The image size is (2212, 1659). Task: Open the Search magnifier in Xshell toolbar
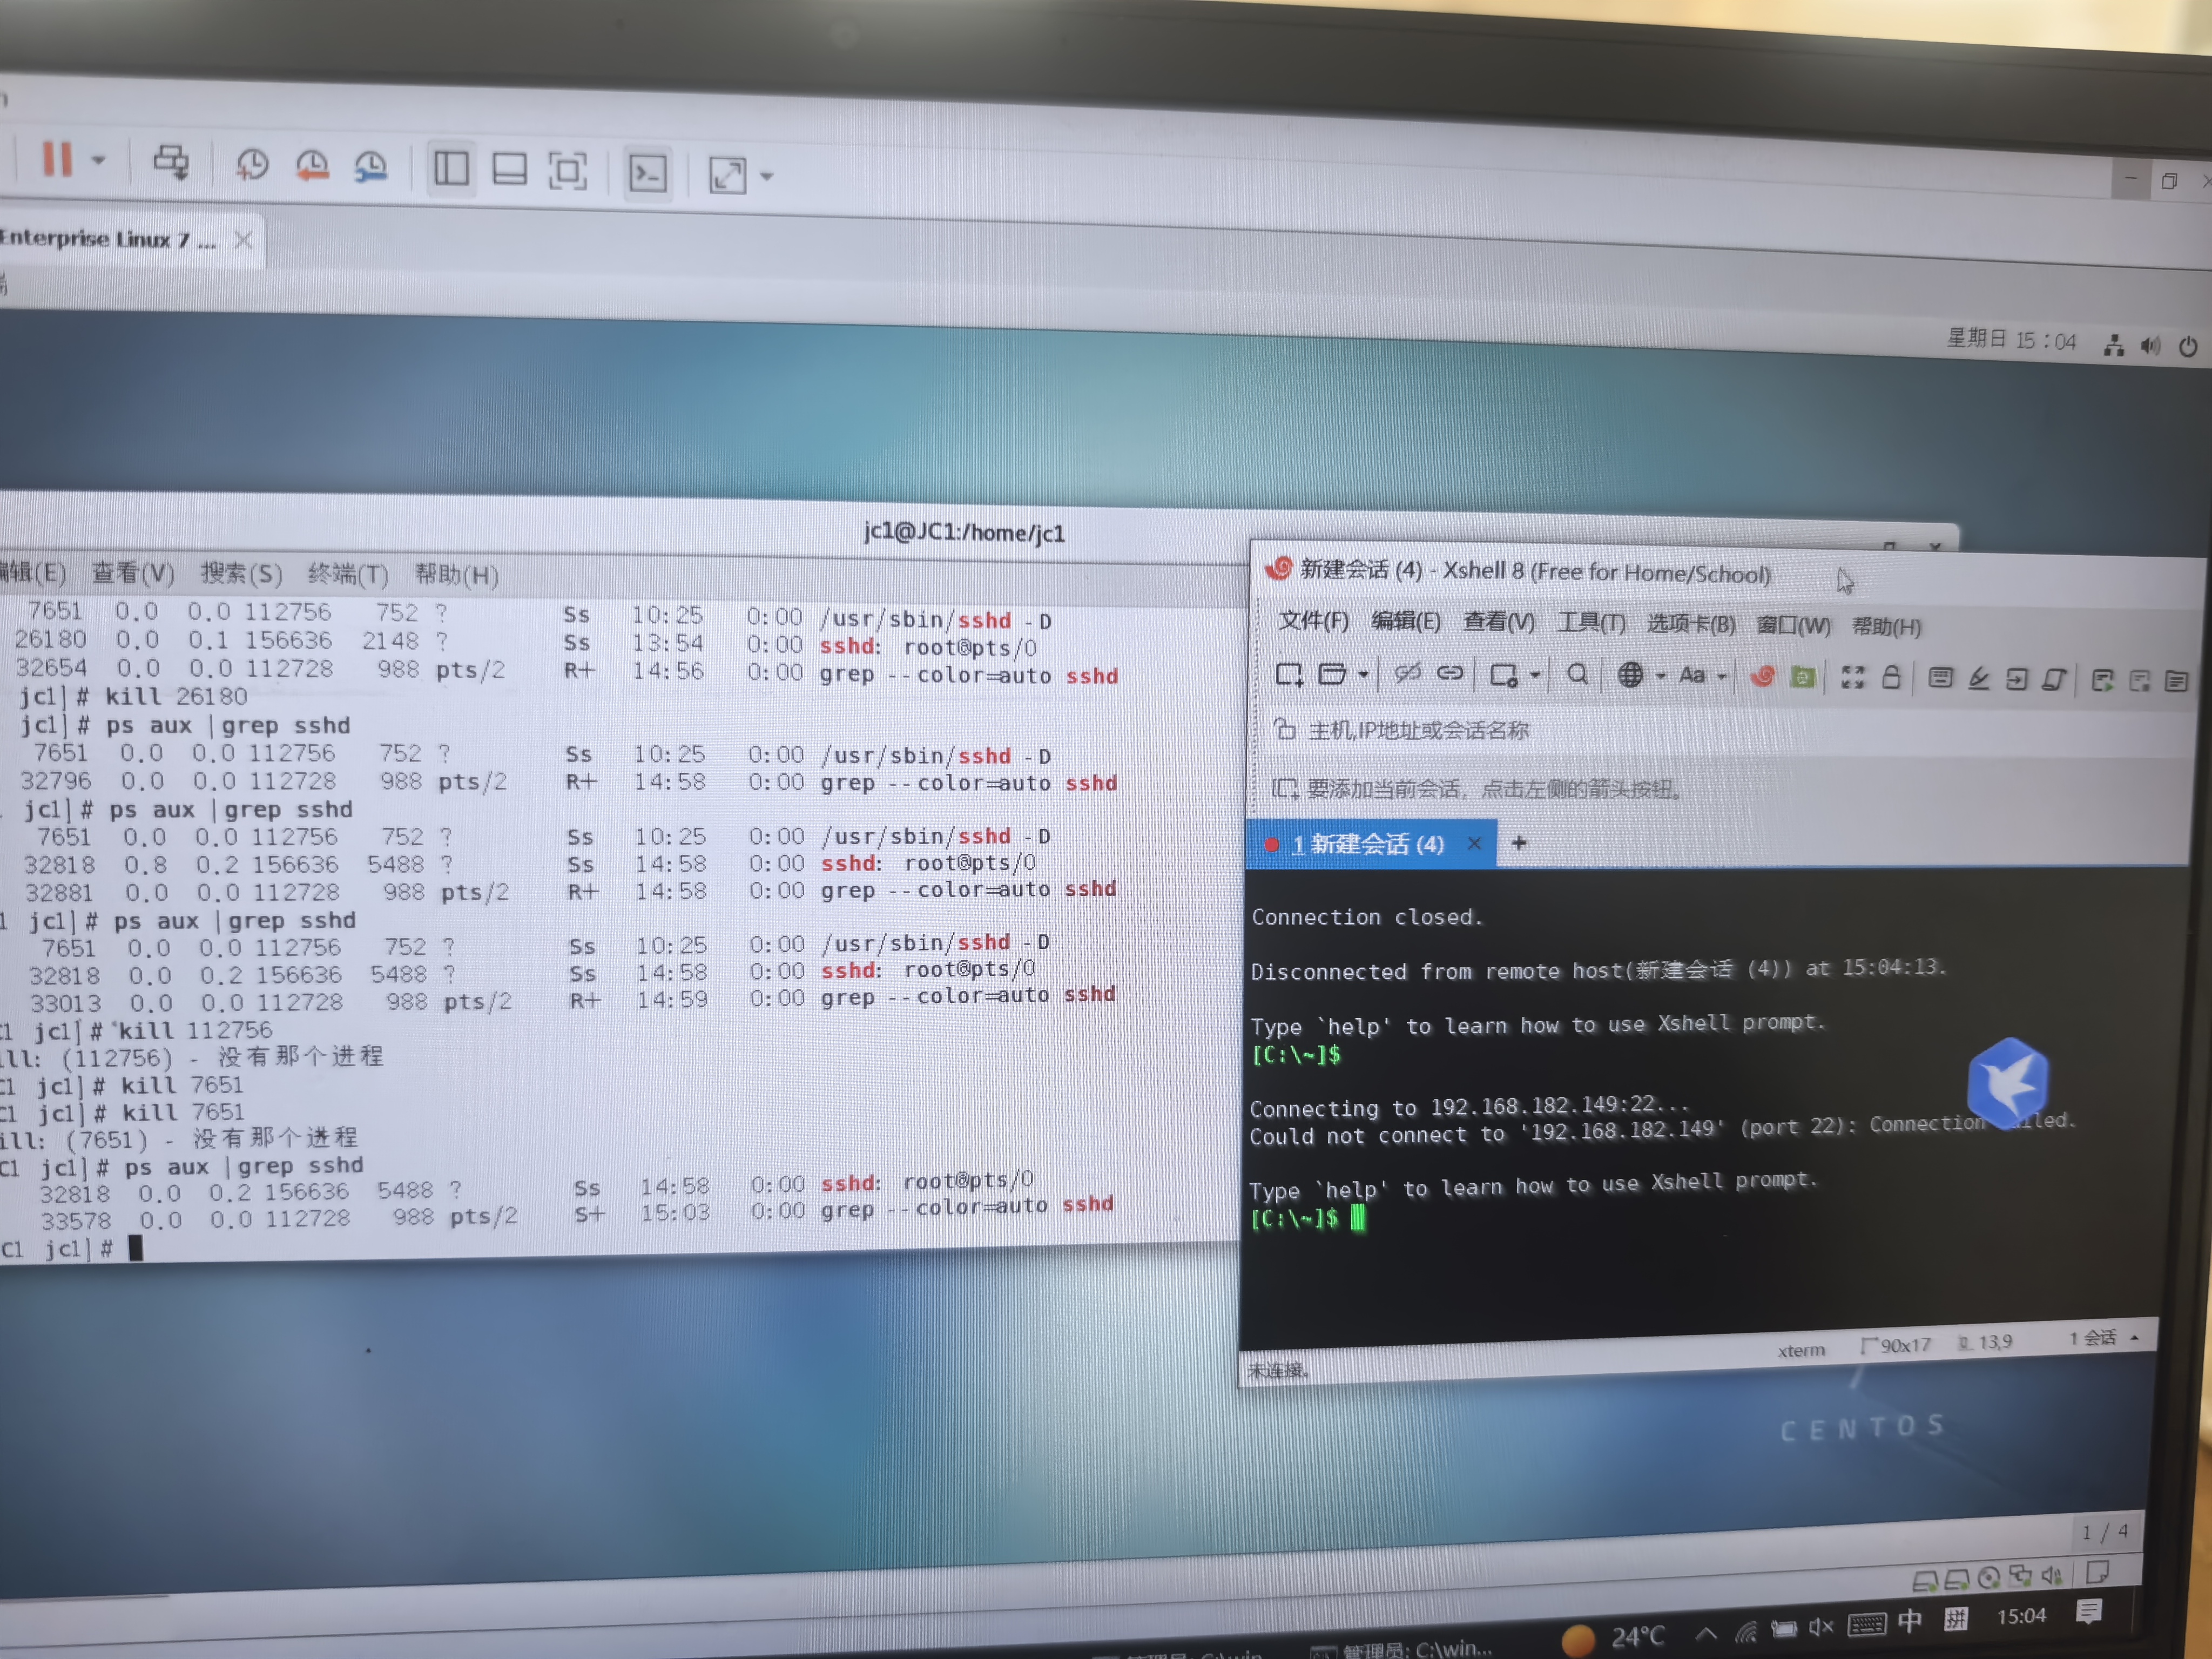click(1577, 675)
